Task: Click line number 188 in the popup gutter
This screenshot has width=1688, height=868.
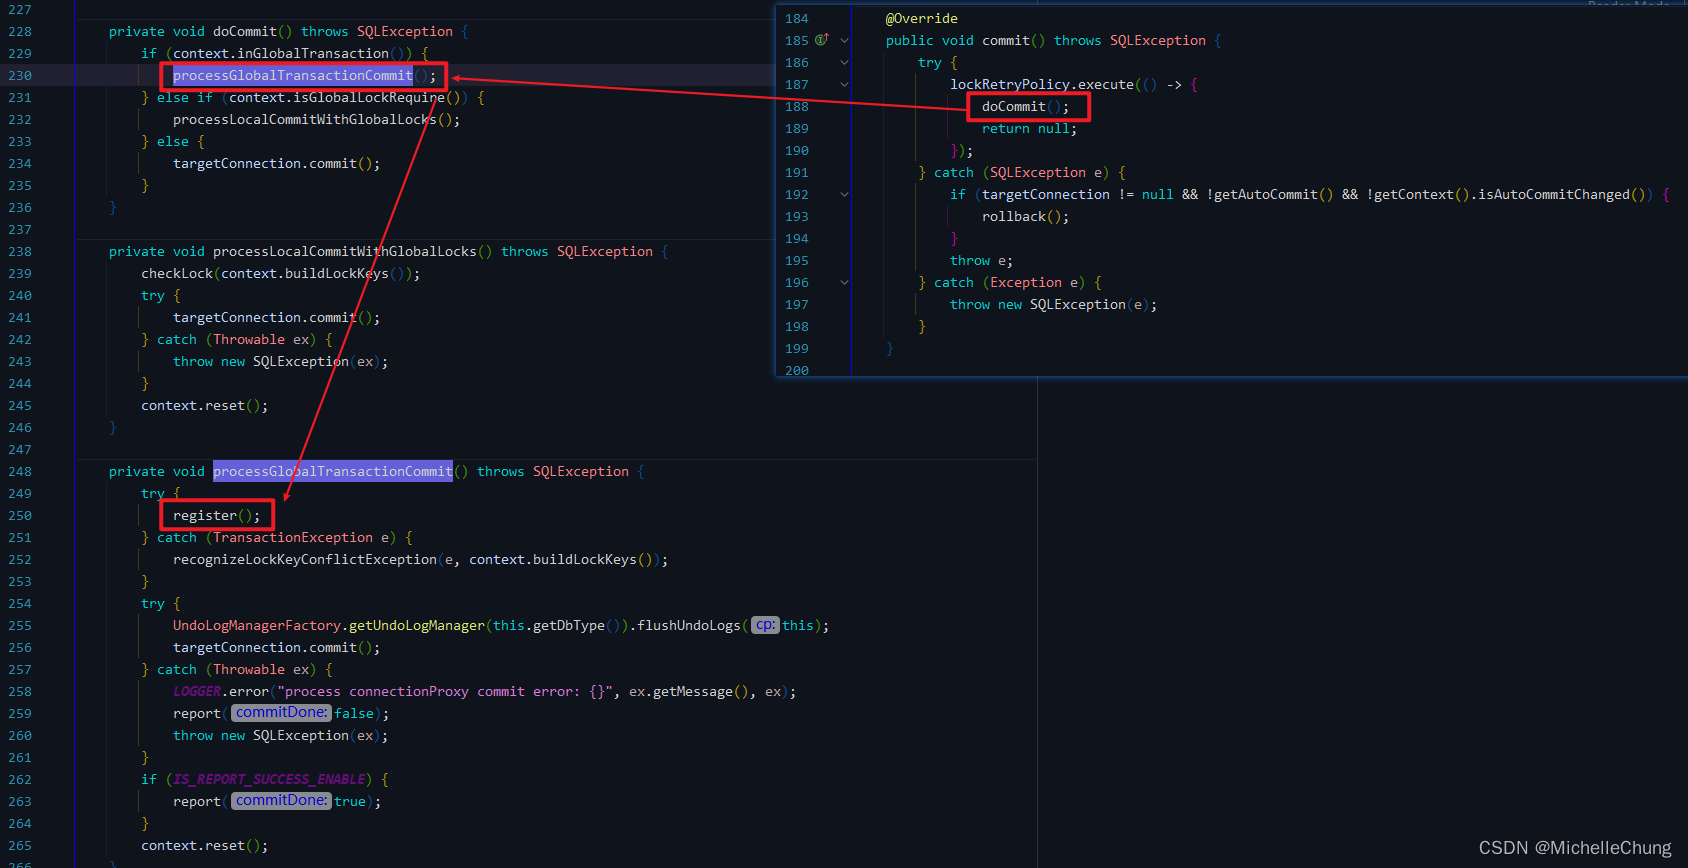Action: 797,107
